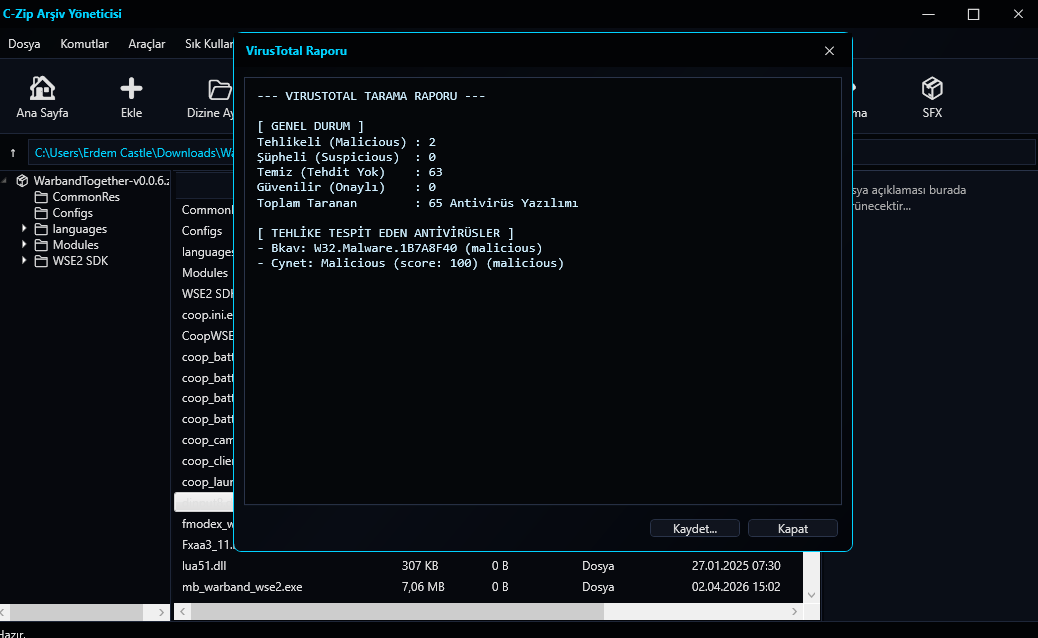Click file list scrollbar down arrow
The width and height of the screenshot is (1038, 638).
(x=812, y=594)
